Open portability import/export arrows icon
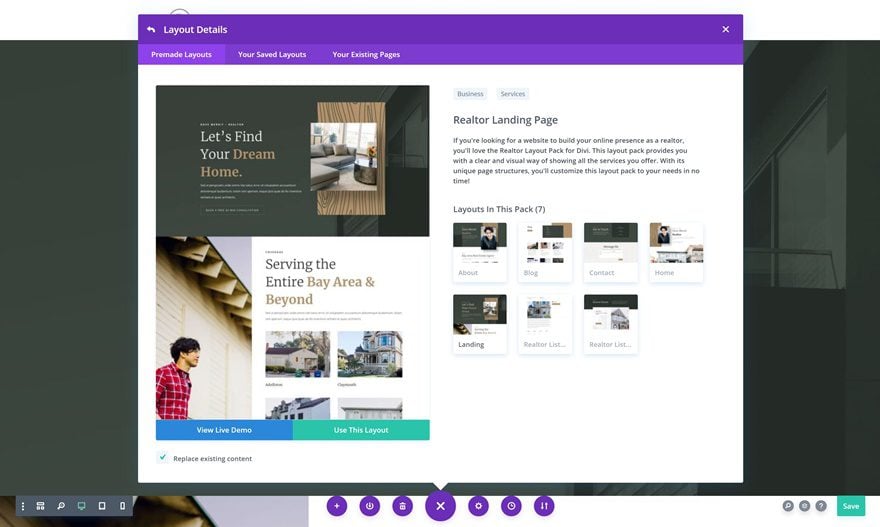The image size is (880, 527). point(543,506)
